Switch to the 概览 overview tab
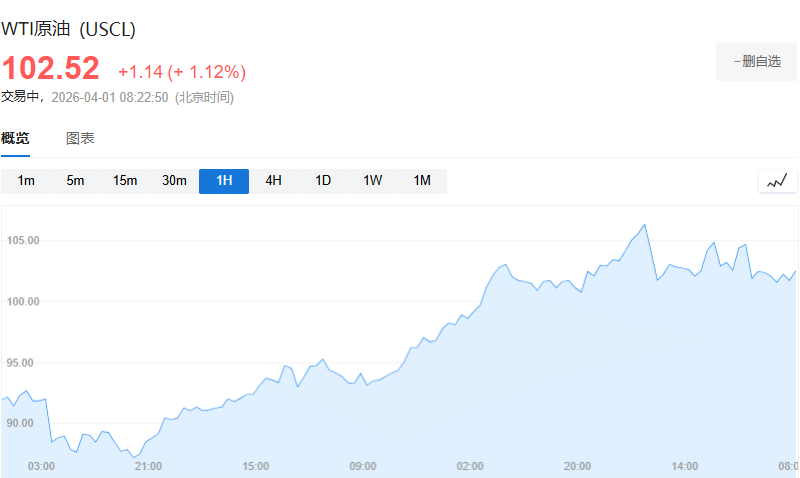 (15, 139)
